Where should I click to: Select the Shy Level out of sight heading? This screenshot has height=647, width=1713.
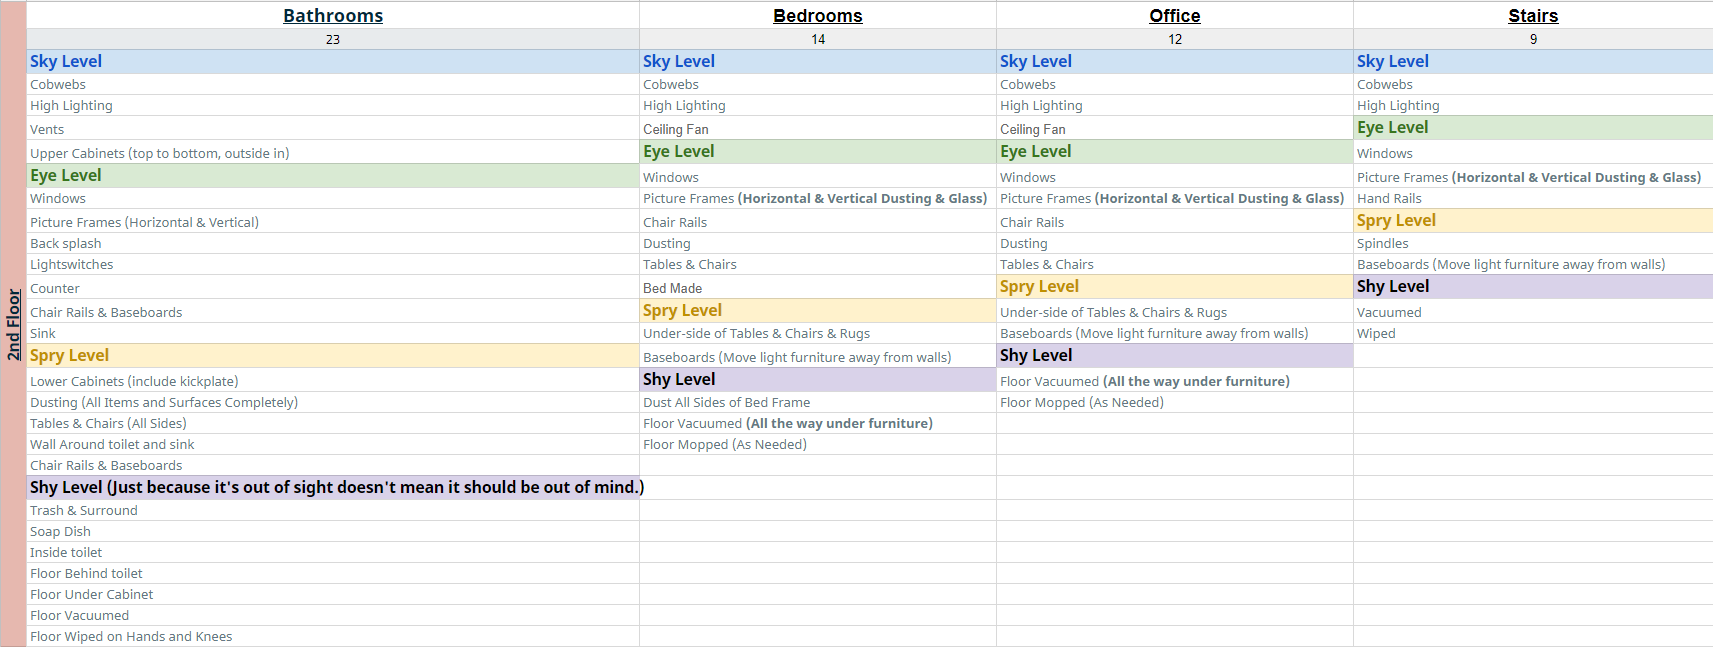(333, 487)
